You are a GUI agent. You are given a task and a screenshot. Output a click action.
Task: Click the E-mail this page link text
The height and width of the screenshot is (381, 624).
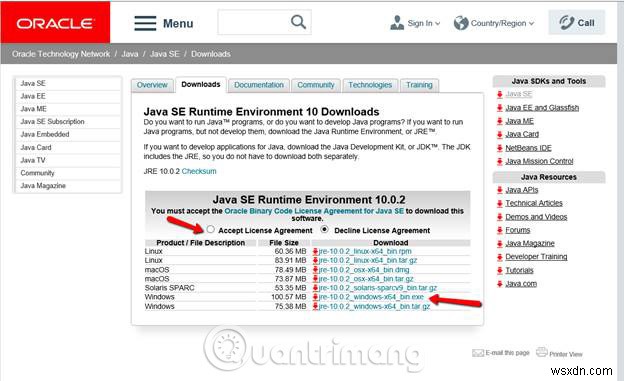[x=507, y=353]
